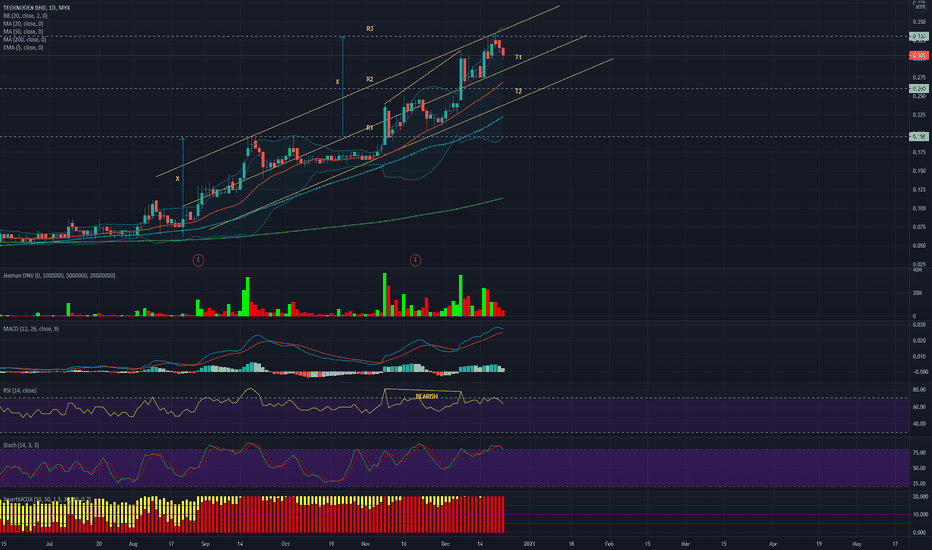Click the lowest dashed-line price tag
Image resolution: width=932 pixels, height=550 pixels.
pyautogui.click(x=919, y=137)
